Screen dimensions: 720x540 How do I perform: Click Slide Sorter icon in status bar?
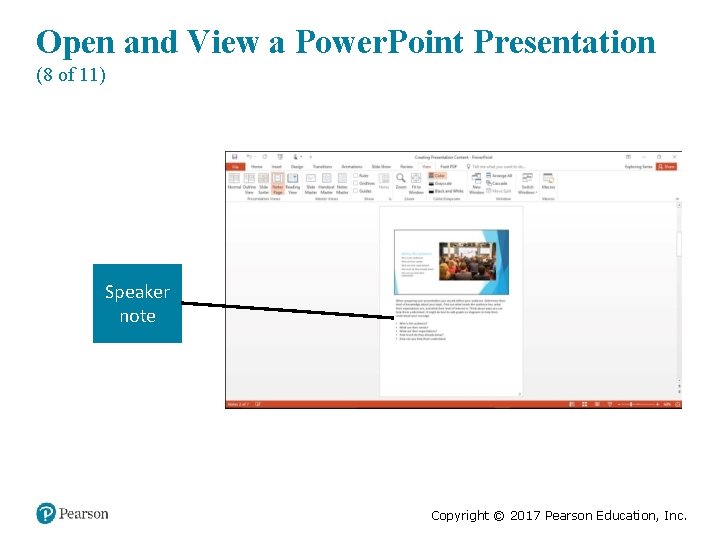point(585,405)
